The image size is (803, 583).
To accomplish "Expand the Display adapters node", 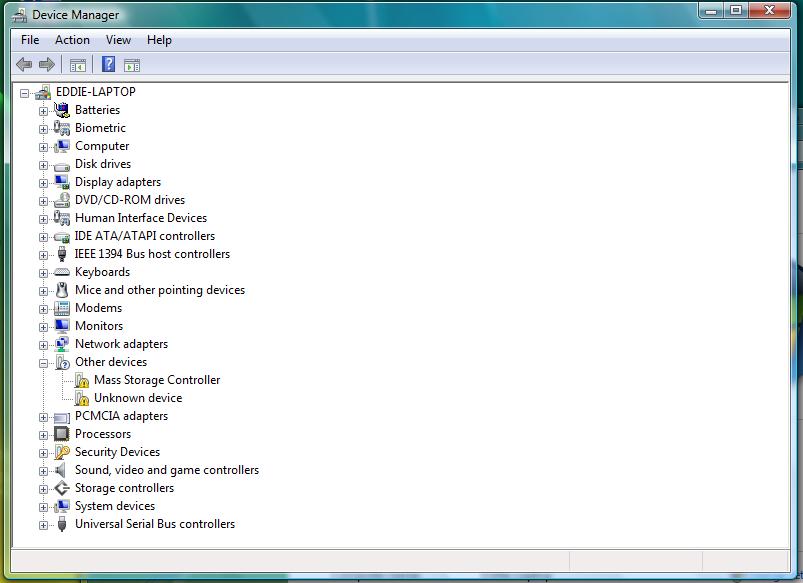I will [x=44, y=183].
